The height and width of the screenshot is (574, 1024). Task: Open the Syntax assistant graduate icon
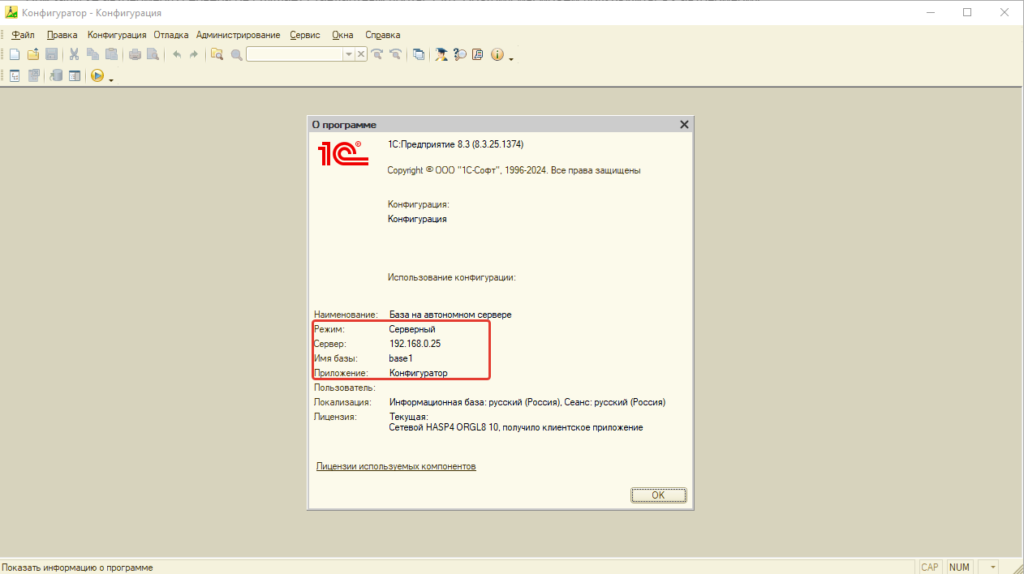click(x=441, y=55)
